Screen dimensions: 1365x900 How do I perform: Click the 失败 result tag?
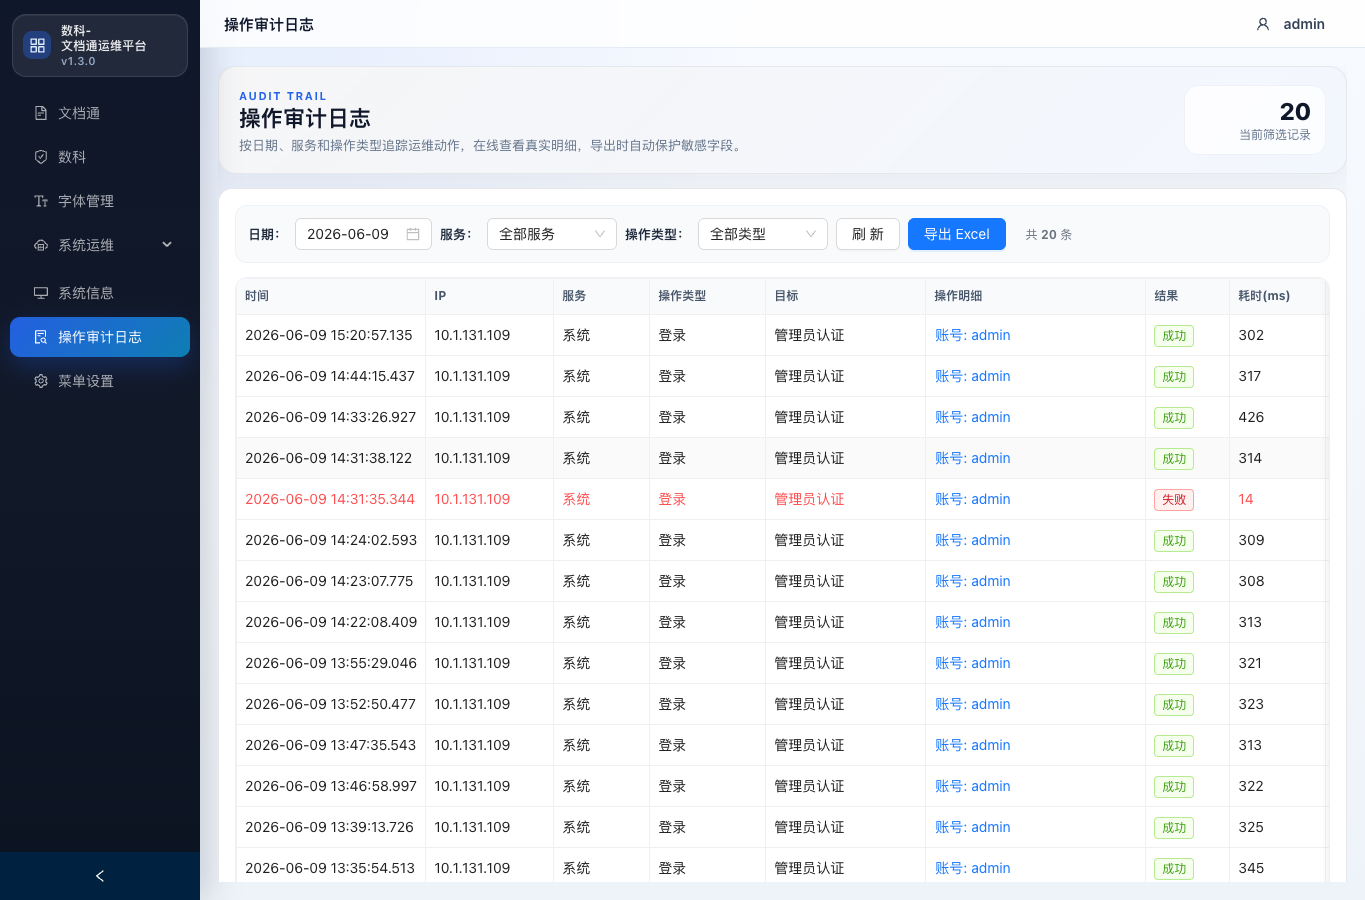tap(1174, 500)
